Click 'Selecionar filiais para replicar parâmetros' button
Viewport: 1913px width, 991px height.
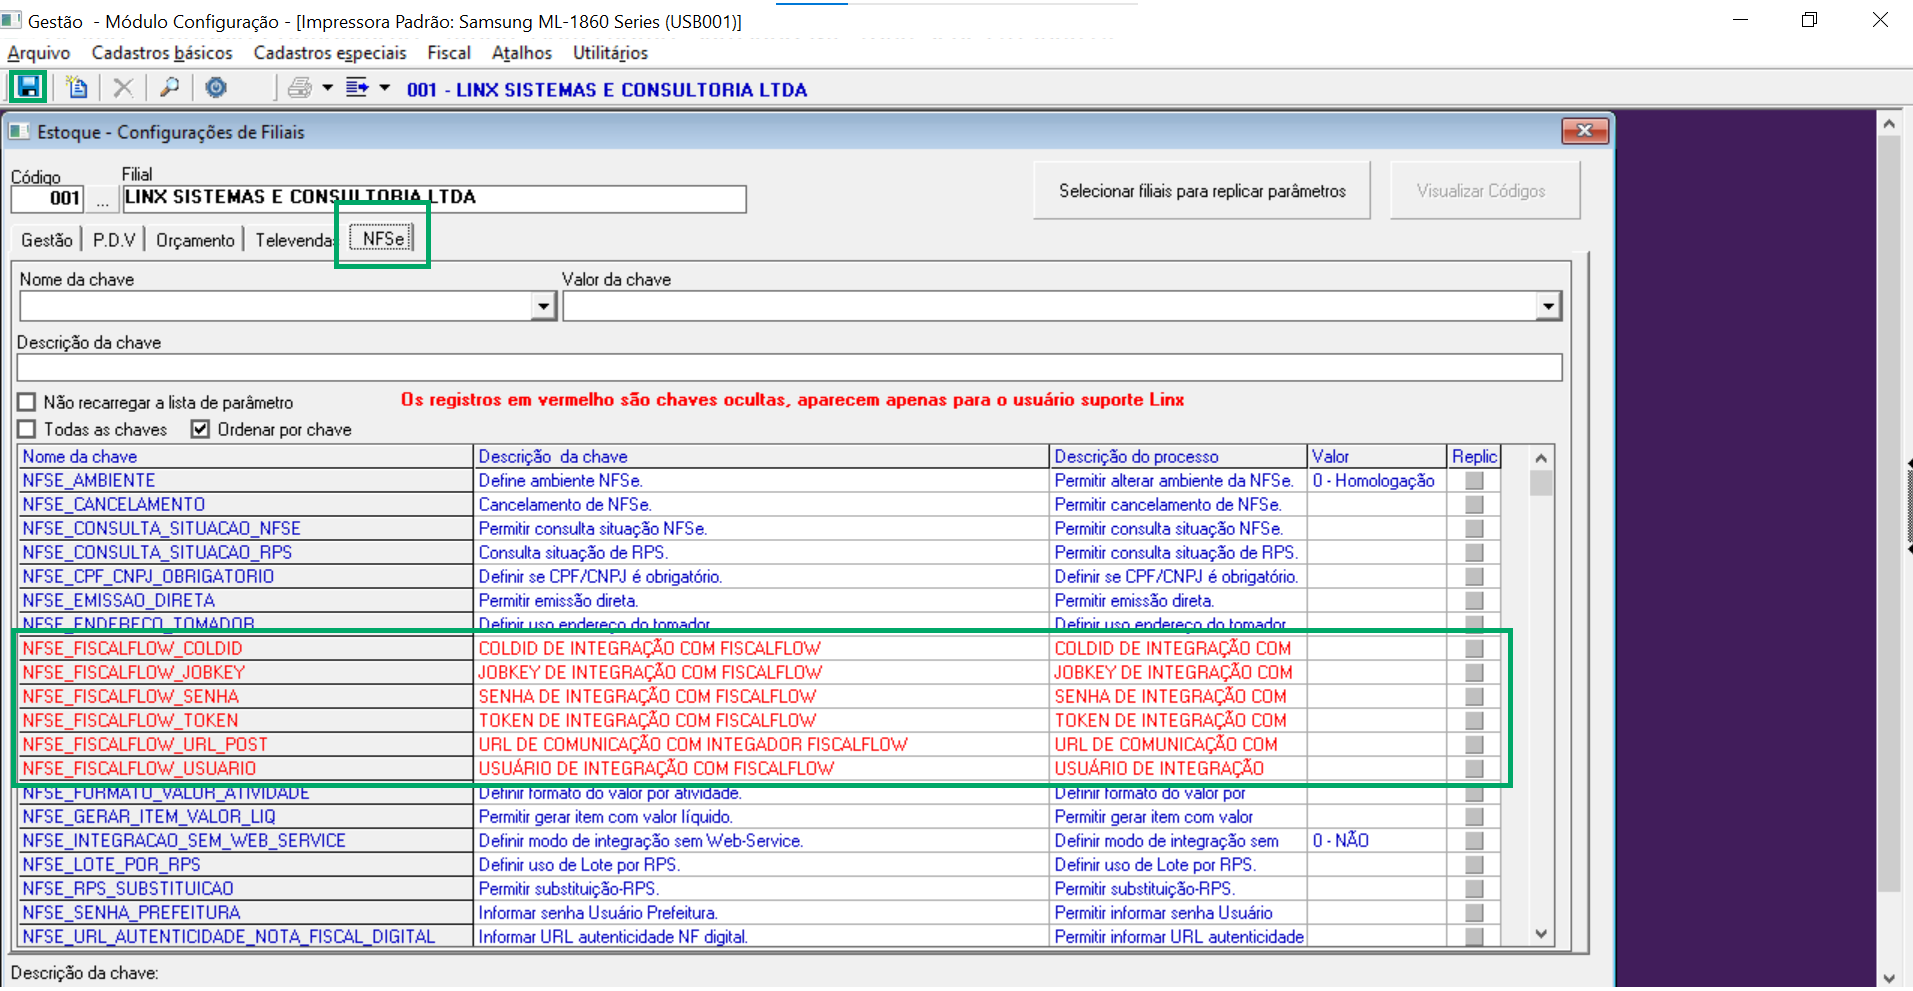1202,191
